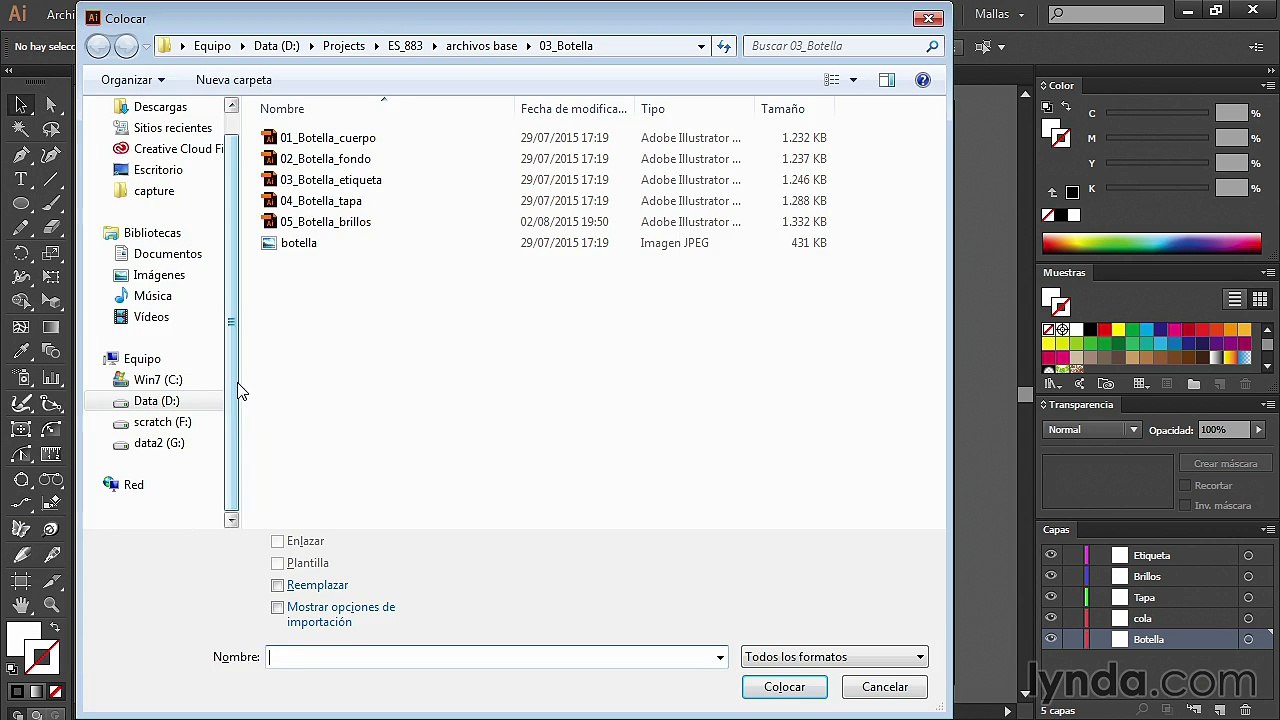Screen dimensions: 1280x720
Task: Select the Paintbrush tool
Action: tap(52, 204)
